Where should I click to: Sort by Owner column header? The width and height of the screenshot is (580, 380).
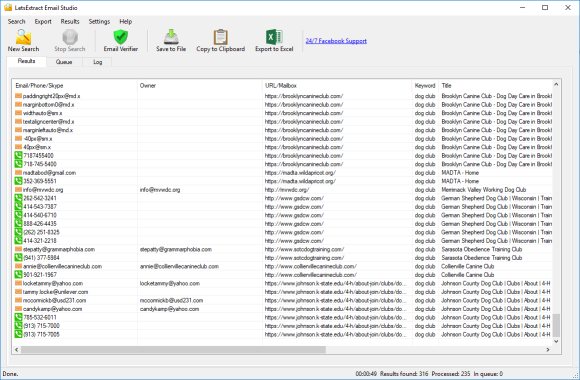tap(199, 85)
